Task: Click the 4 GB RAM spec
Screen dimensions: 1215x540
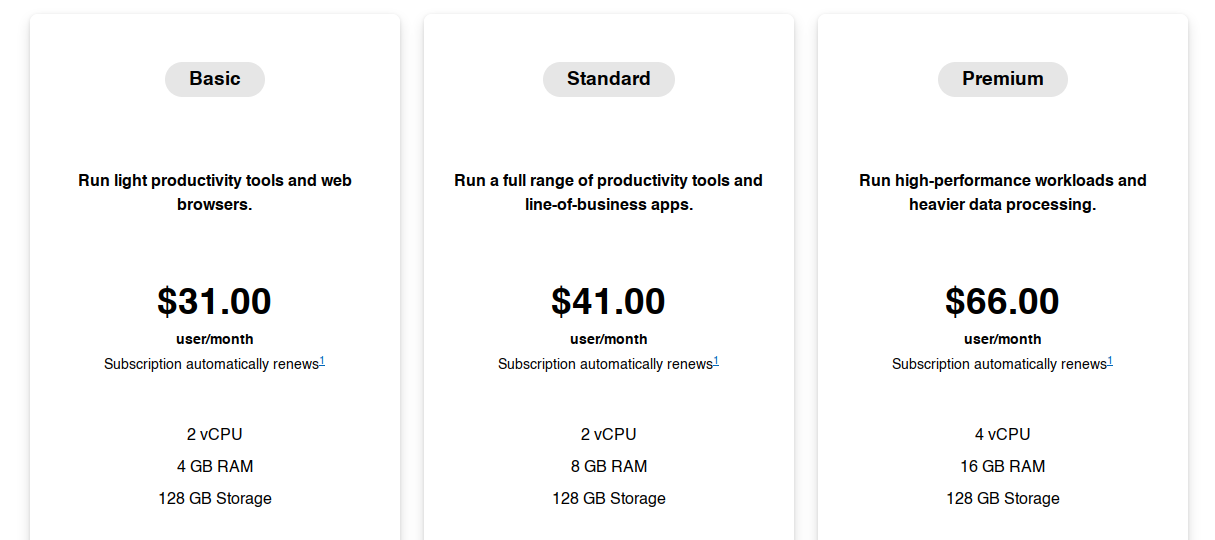Action: click(215, 466)
